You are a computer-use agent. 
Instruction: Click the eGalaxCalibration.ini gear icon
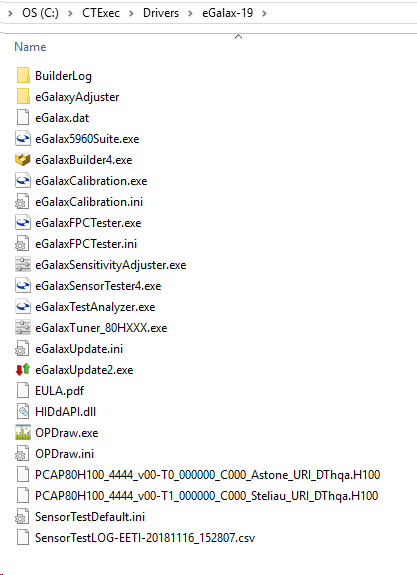(x=22, y=202)
